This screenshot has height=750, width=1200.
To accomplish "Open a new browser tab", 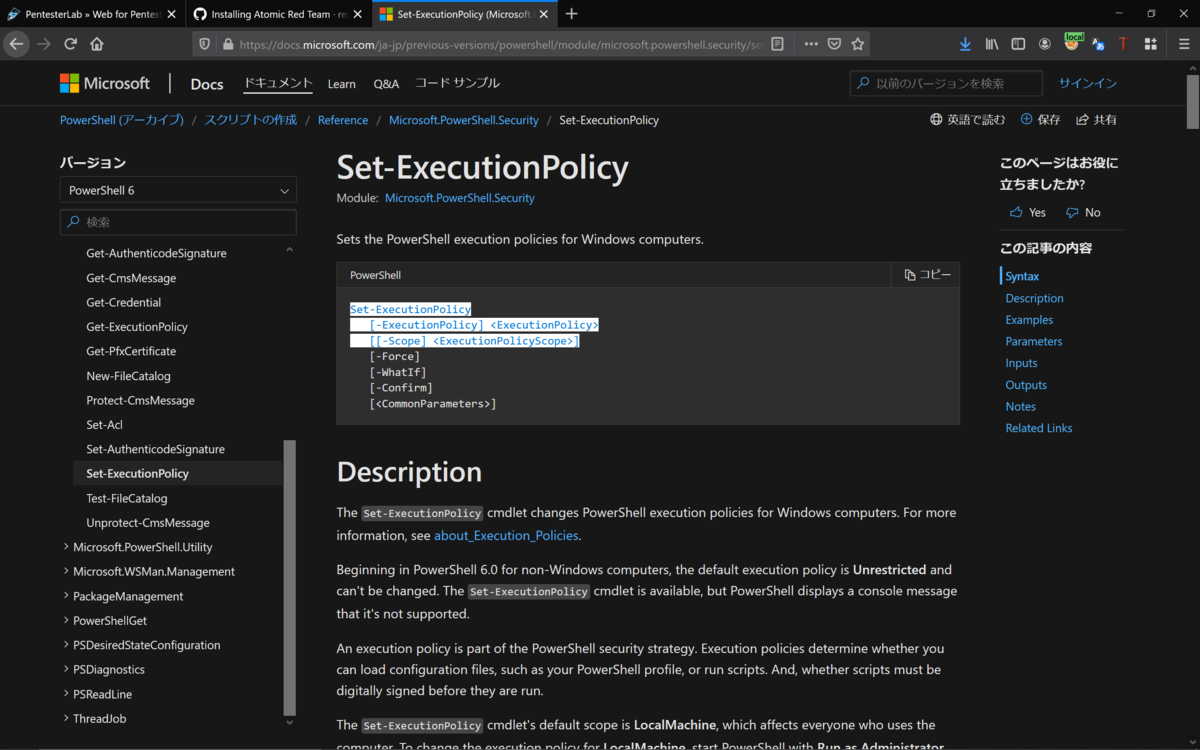I will coord(571,14).
